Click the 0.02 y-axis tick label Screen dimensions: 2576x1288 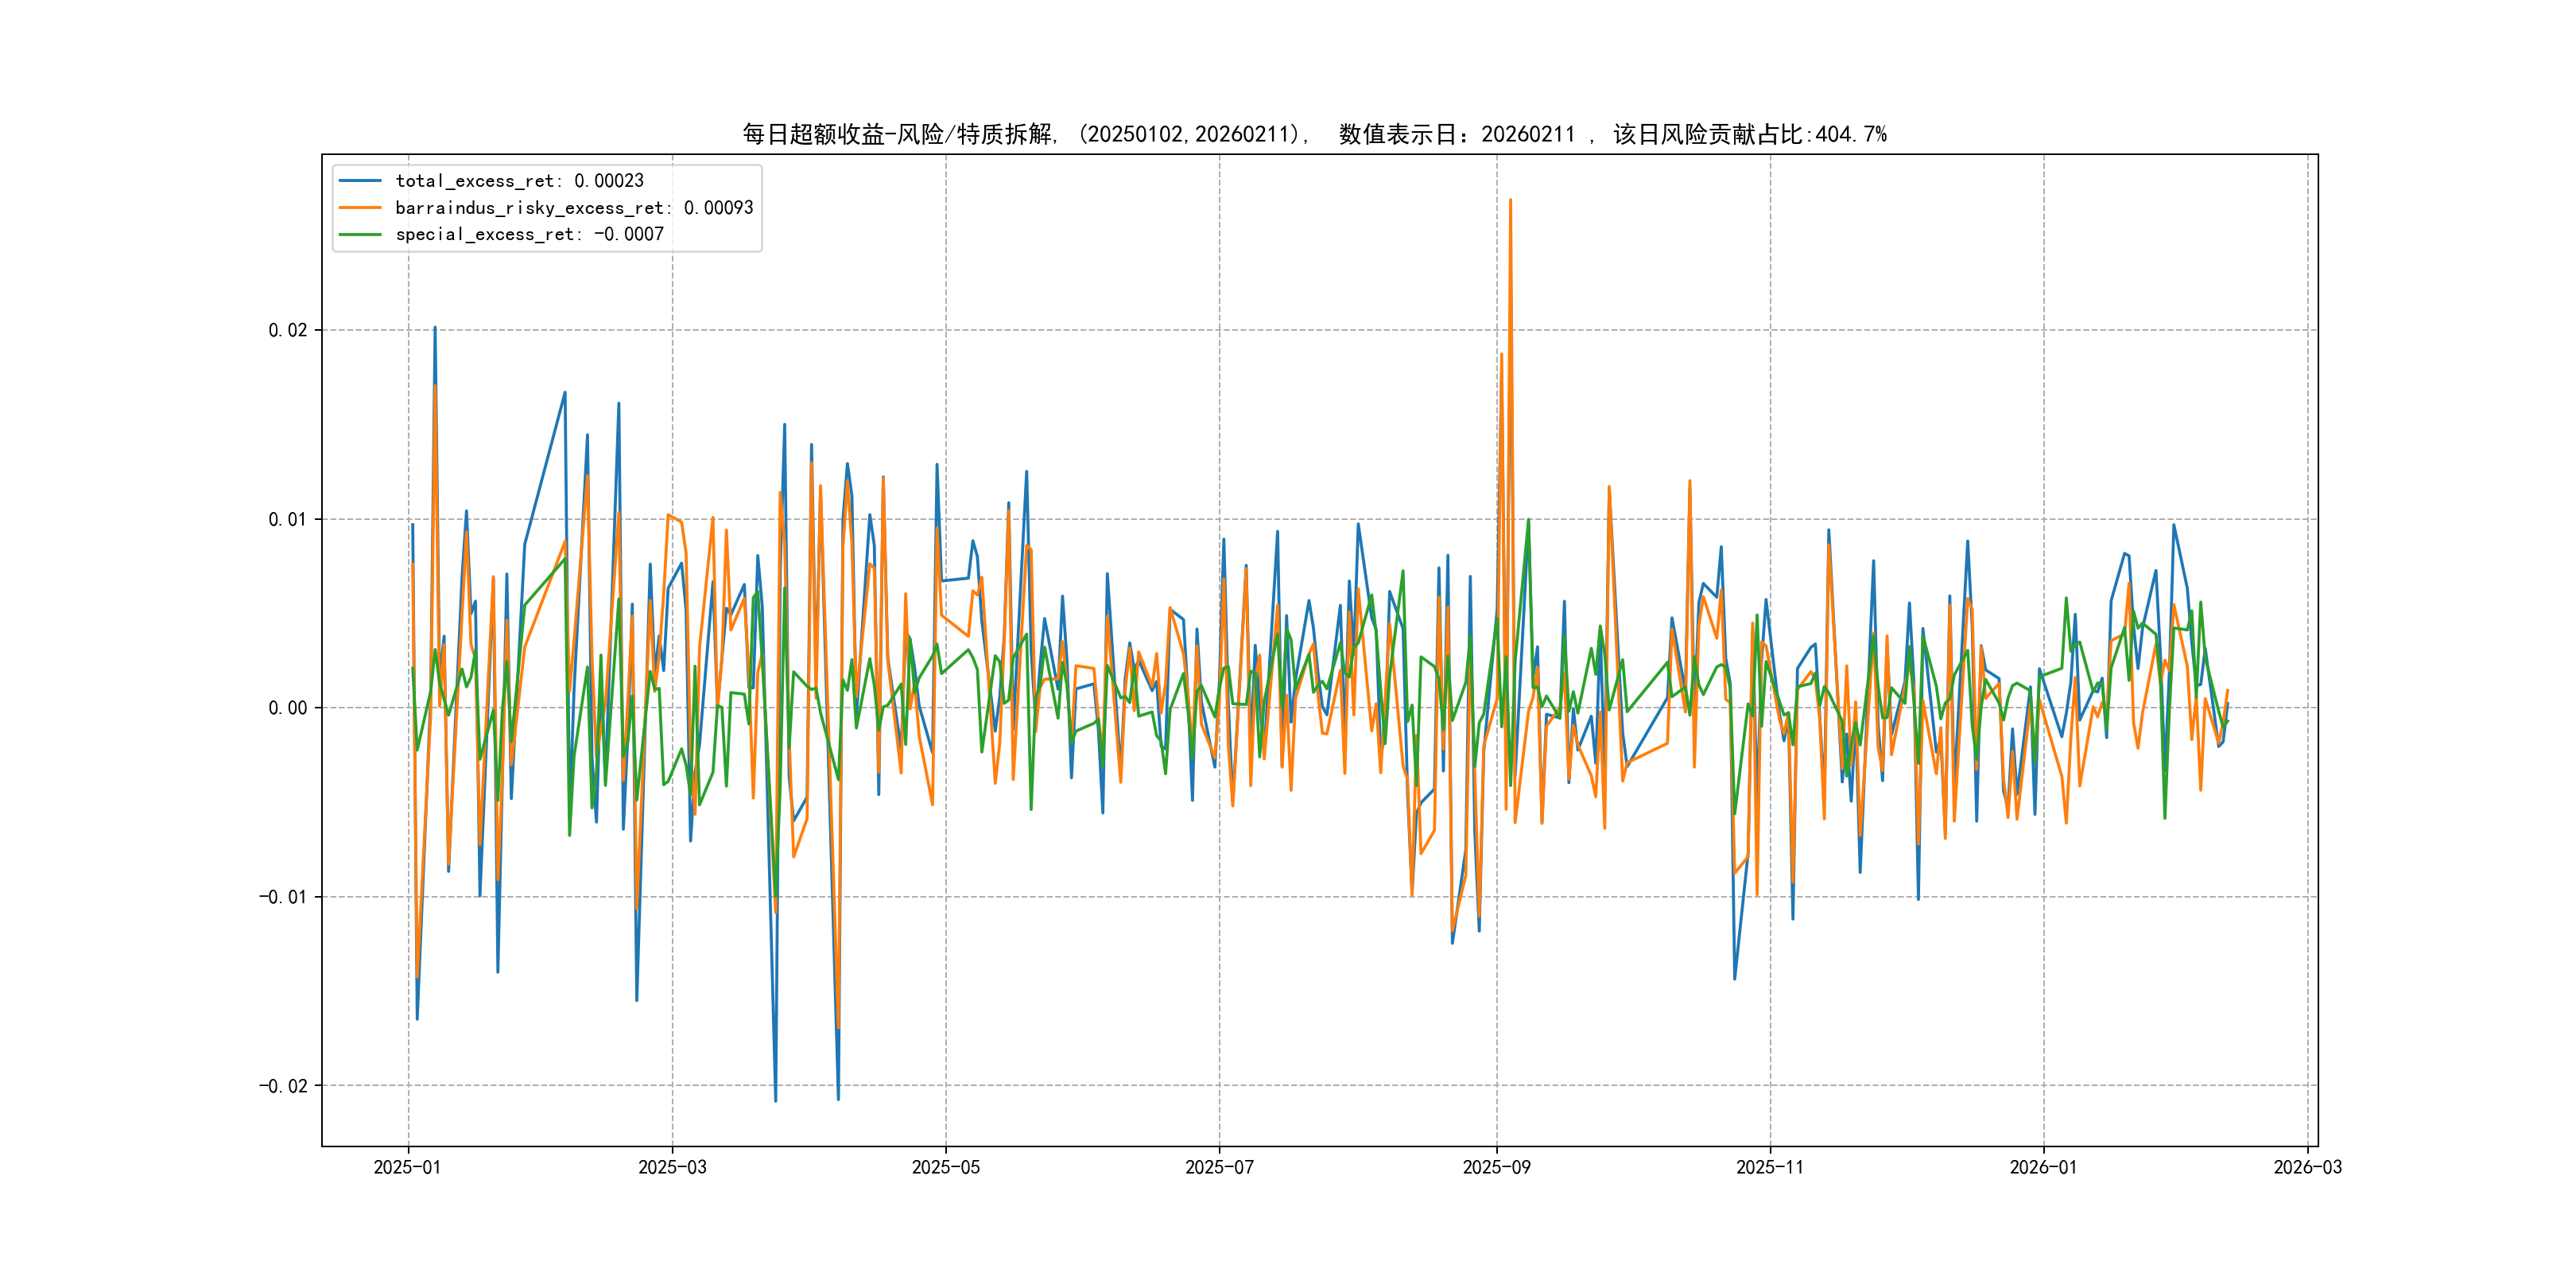(x=288, y=330)
